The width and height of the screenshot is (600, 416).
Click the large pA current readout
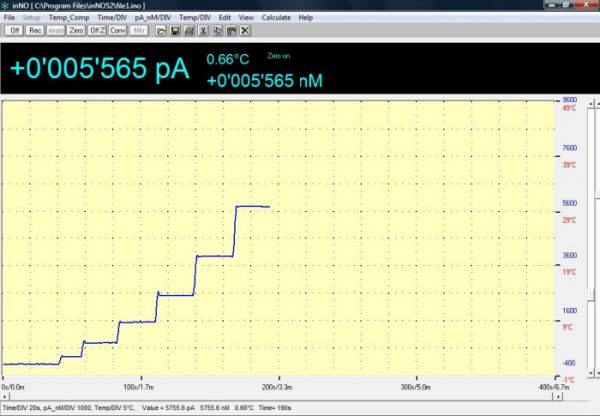[x=99, y=69]
